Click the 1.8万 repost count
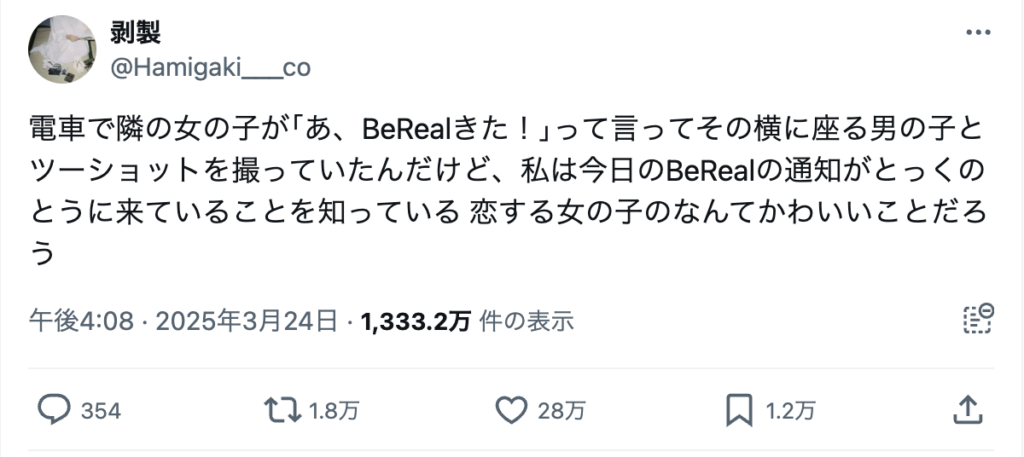Image resolution: width=1024 pixels, height=457 pixels. pyautogui.click(x=329, y=410)
